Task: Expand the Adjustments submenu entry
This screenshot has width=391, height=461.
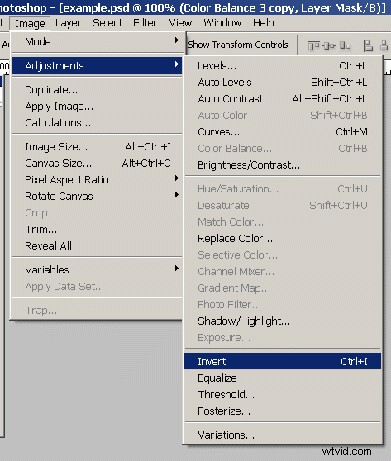Action: point(97,65)
